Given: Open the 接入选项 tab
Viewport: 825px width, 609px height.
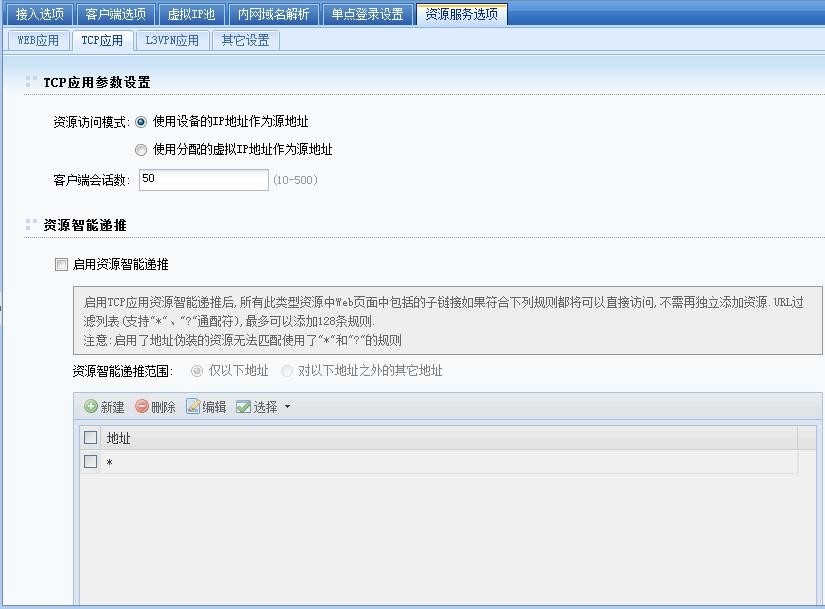Looking at the screenshot, I should 39,14.
